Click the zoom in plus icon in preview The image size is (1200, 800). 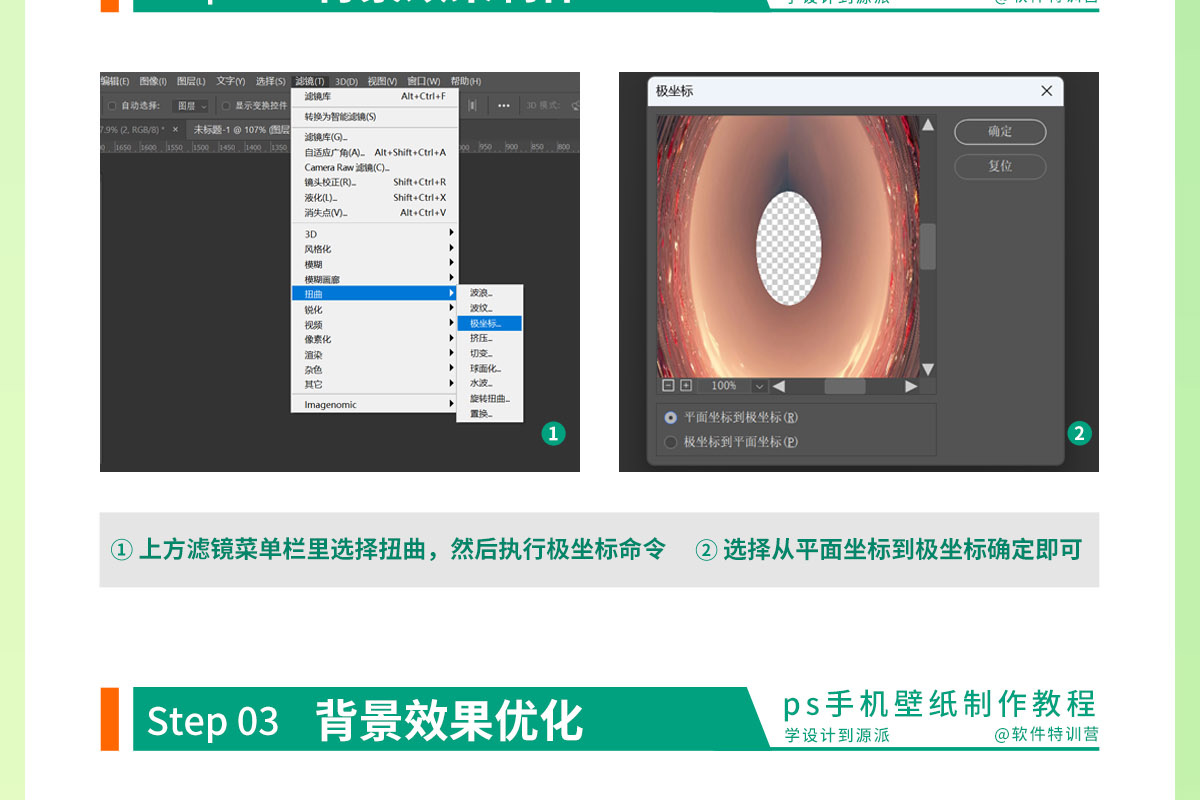click(x=686, y=386)
